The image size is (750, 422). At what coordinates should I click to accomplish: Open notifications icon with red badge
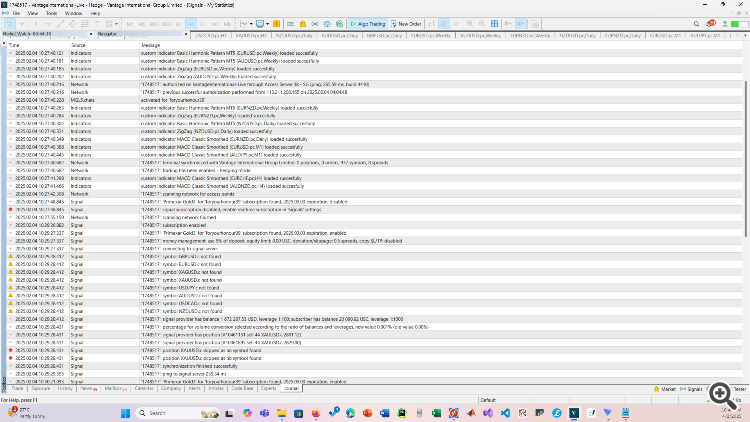tap(711, 23)
